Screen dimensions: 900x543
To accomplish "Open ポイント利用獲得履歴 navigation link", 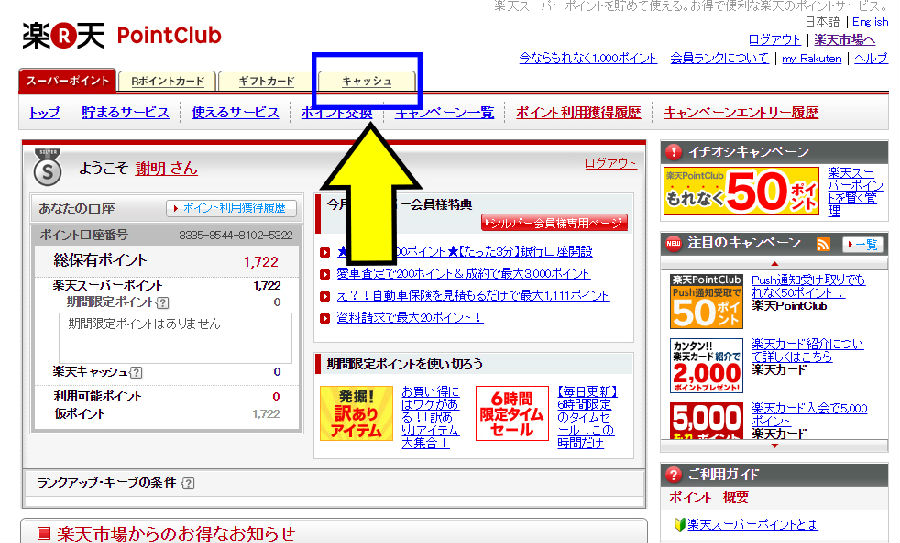I will 579,112.
